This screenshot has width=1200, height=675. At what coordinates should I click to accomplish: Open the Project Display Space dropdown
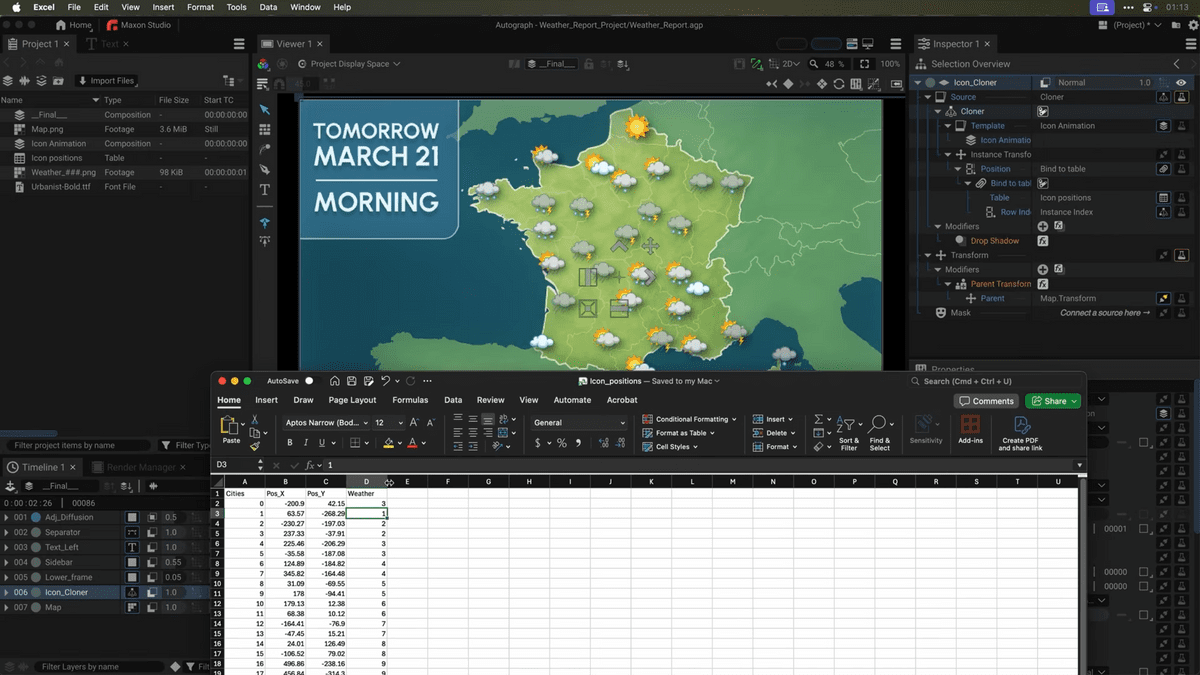pos(355,64)
